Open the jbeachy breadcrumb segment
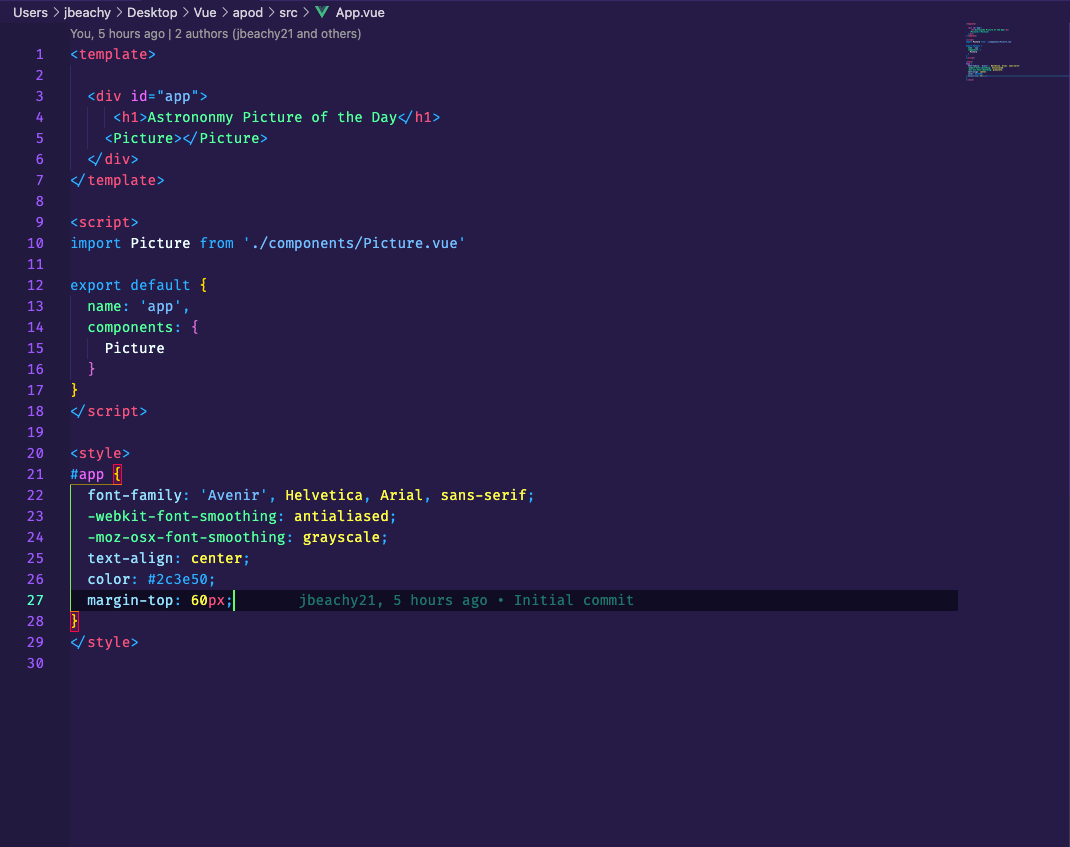 point(87,12)
